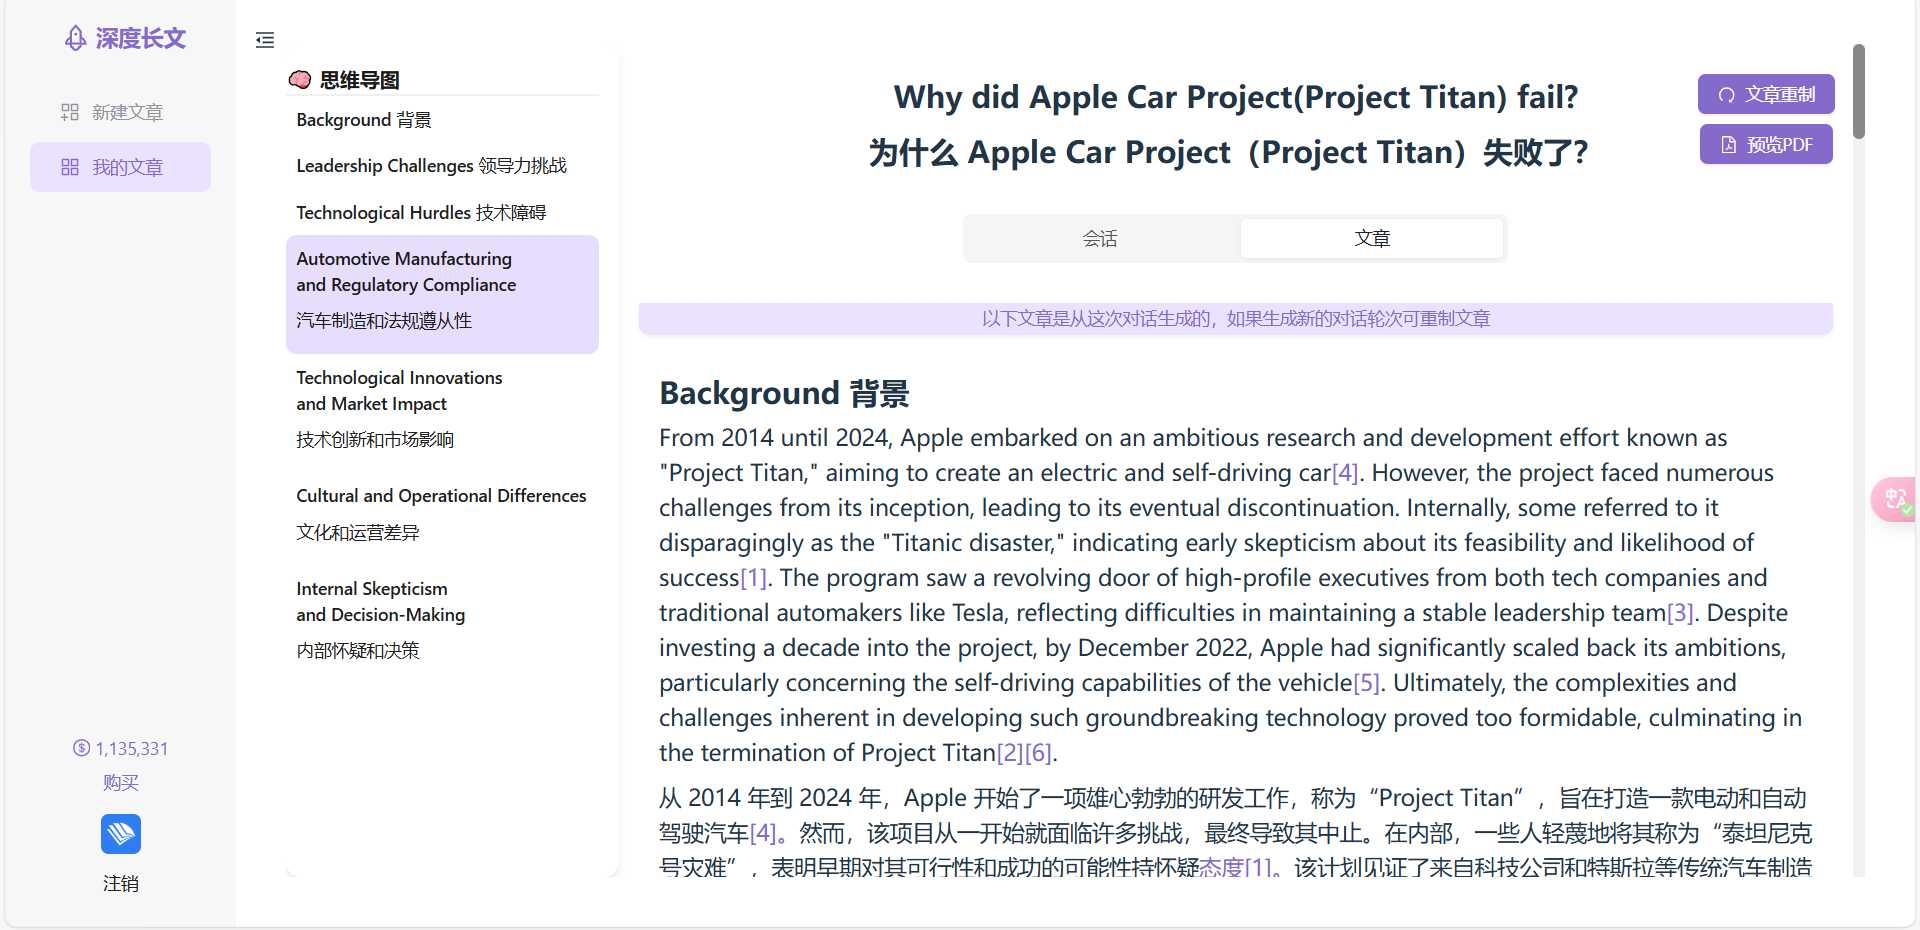Open citation [6] at paragraph end
Image resolution: width=1920 pixels, height=930 pixels.
(x=1038, y=753)
